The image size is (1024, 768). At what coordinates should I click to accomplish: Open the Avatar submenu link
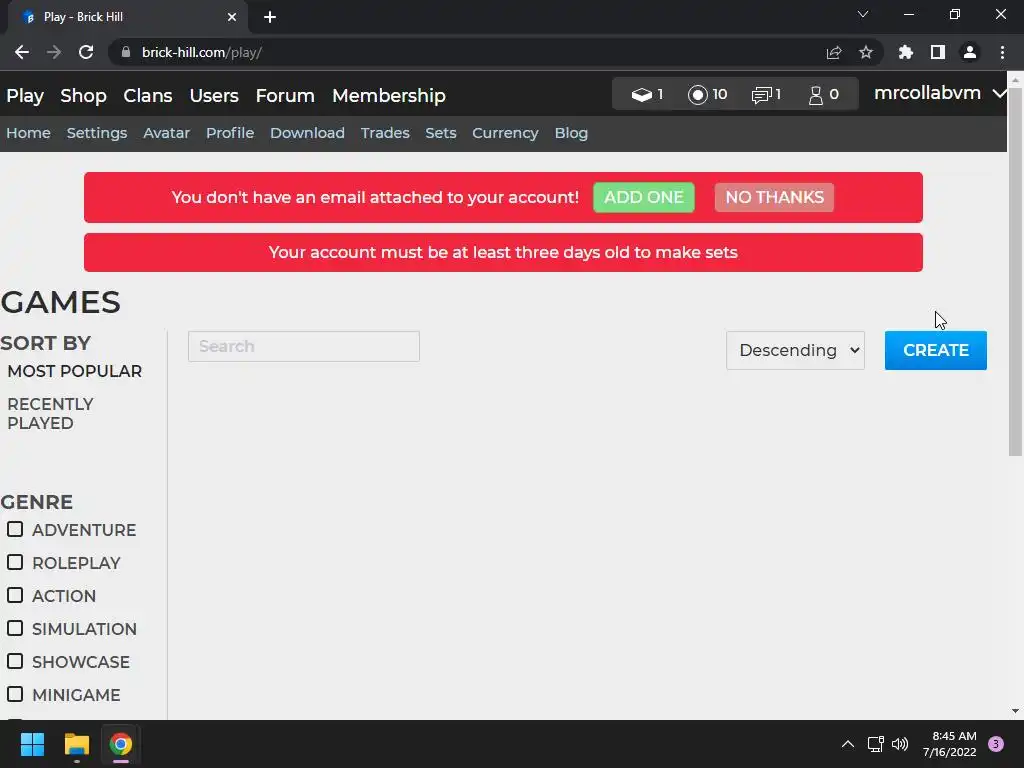click(x=167, y=133)
